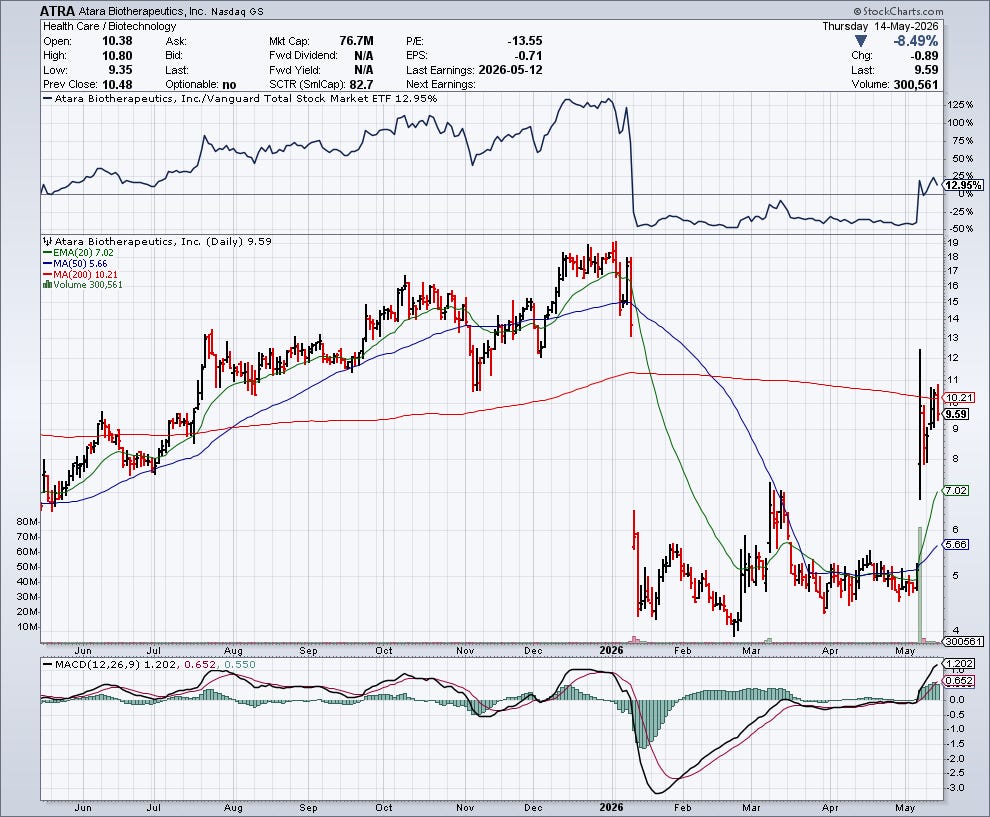Screen dimensions: 990x817
Task: Click the 9.59 last price tag on axis
Action: pyautogui.click(x=957, y=414)
